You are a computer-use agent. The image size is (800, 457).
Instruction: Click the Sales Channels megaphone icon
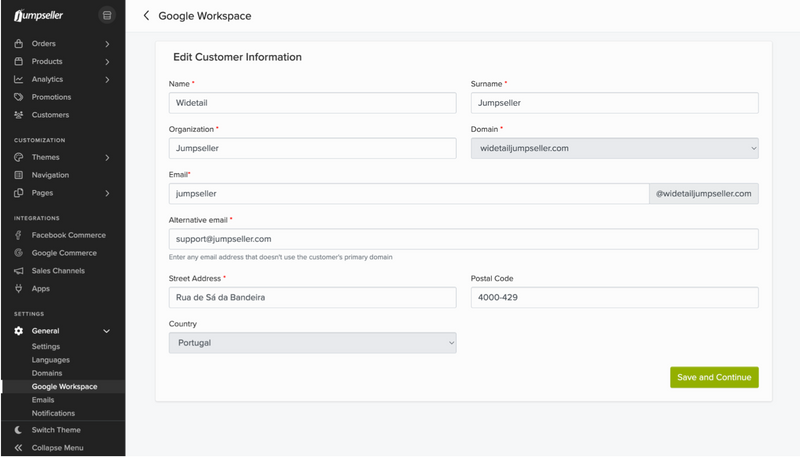pos(19,271)
